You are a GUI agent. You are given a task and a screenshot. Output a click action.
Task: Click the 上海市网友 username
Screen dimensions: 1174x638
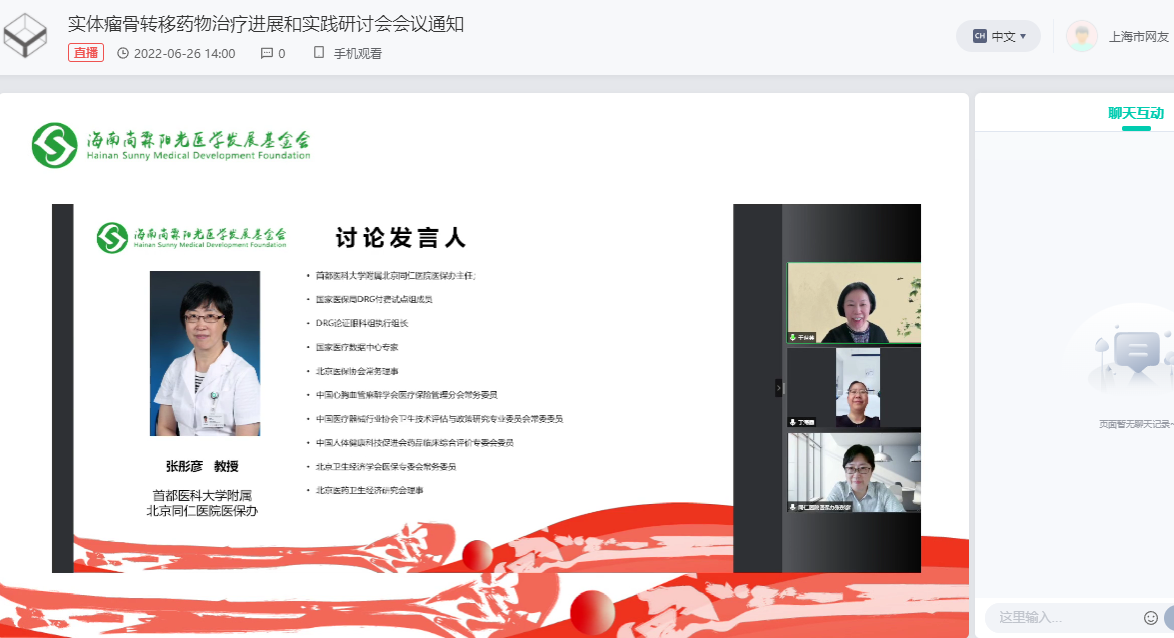(x=1138, y=36)
